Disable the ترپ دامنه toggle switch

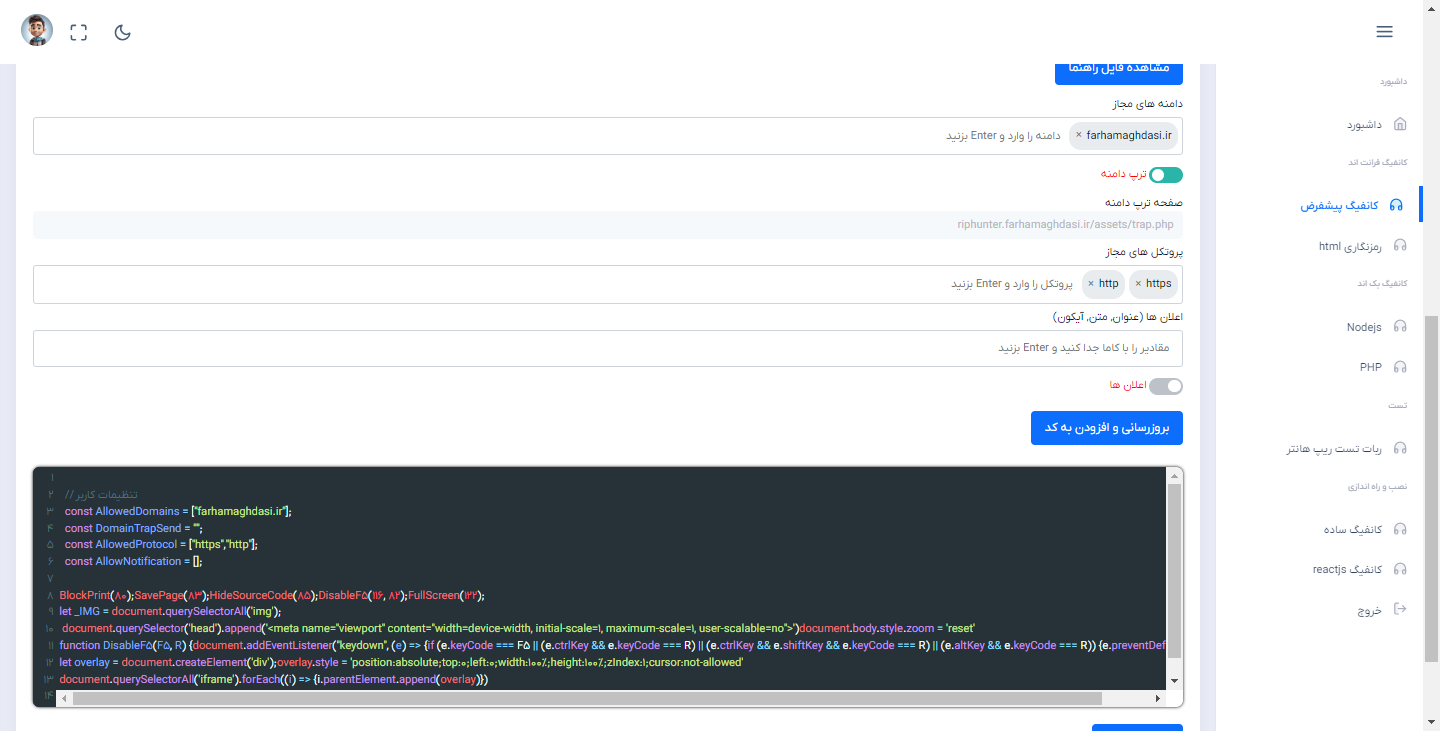coord(1165,175)
